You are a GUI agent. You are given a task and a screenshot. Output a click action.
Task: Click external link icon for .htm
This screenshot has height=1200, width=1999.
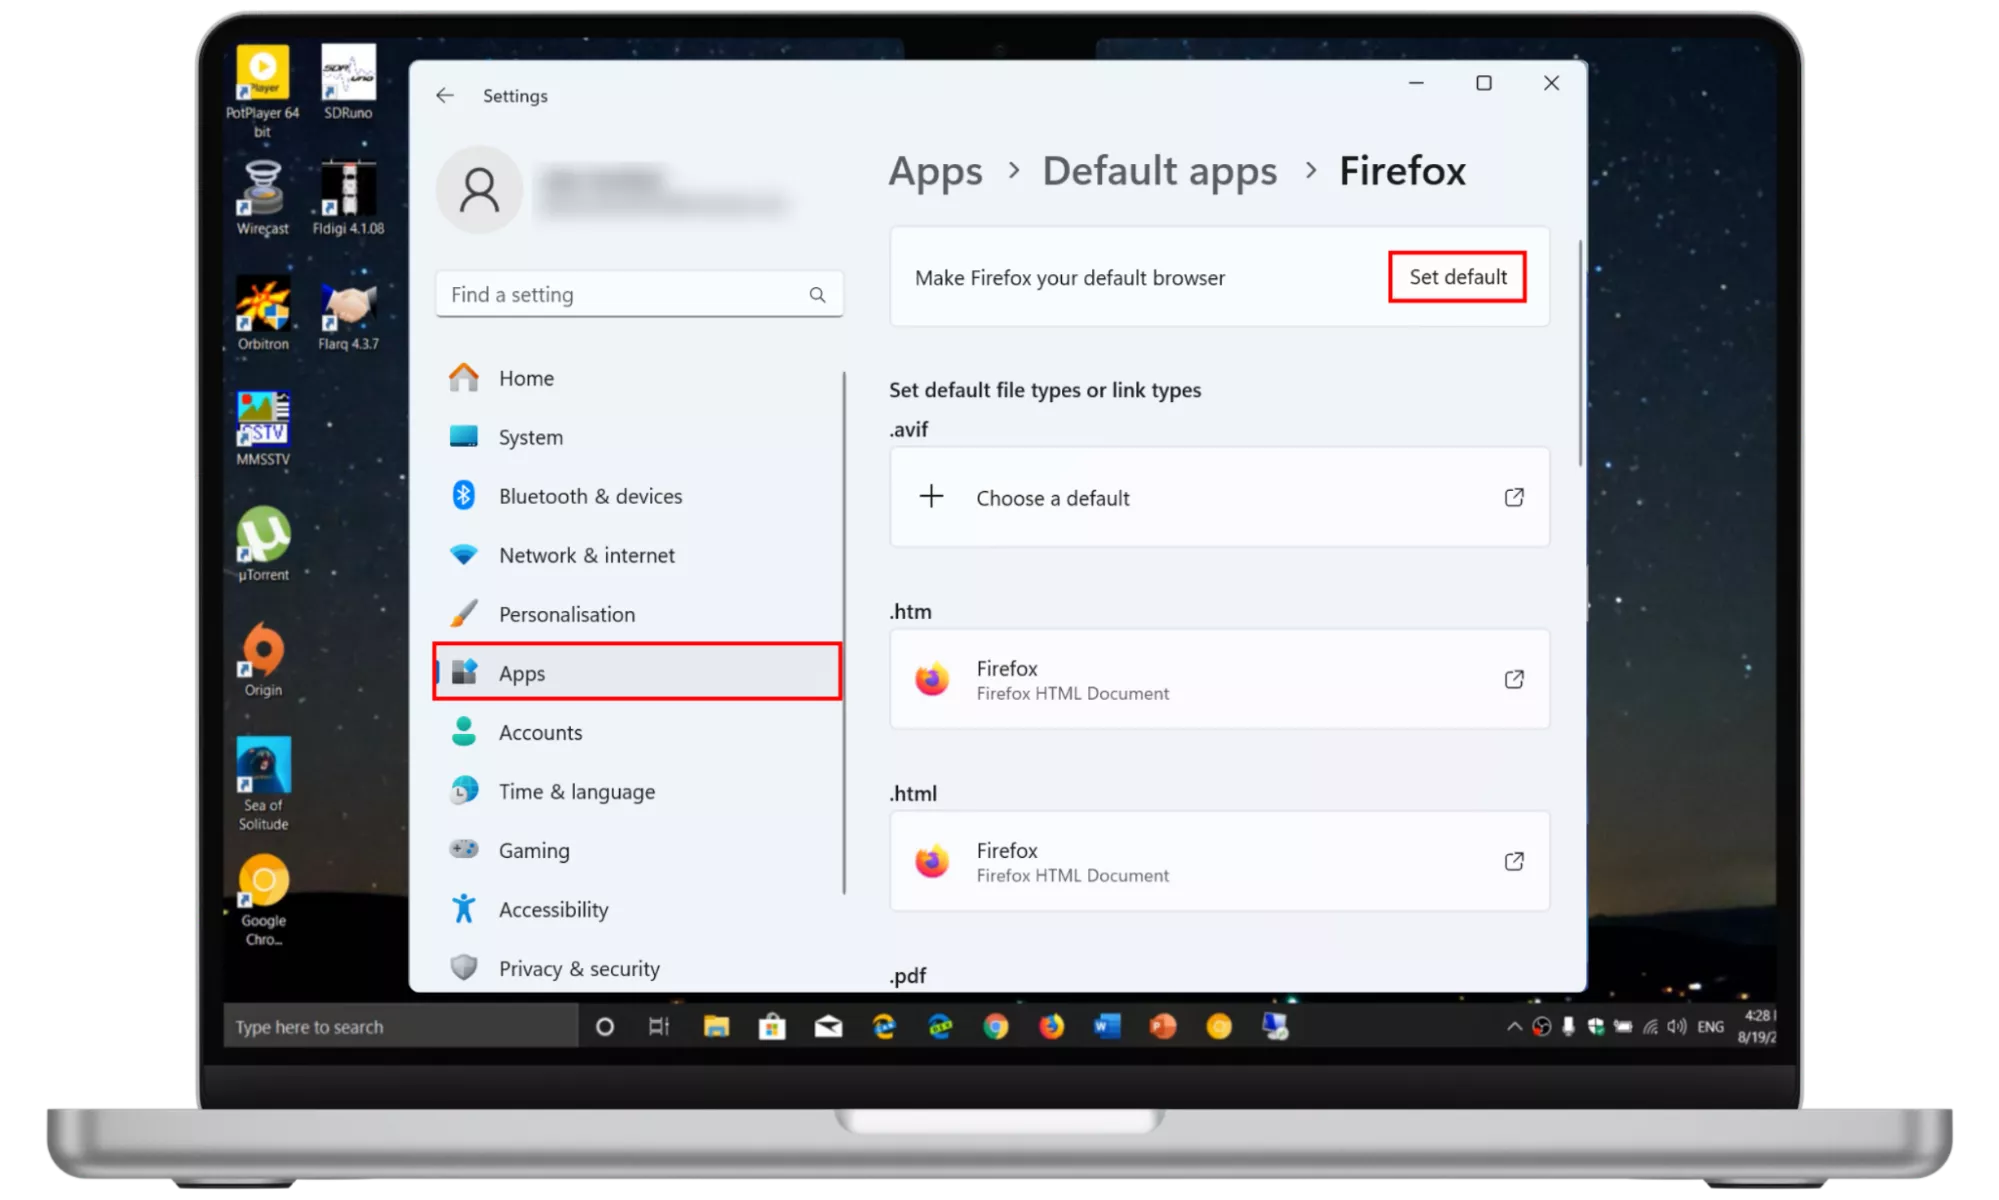1514,680
